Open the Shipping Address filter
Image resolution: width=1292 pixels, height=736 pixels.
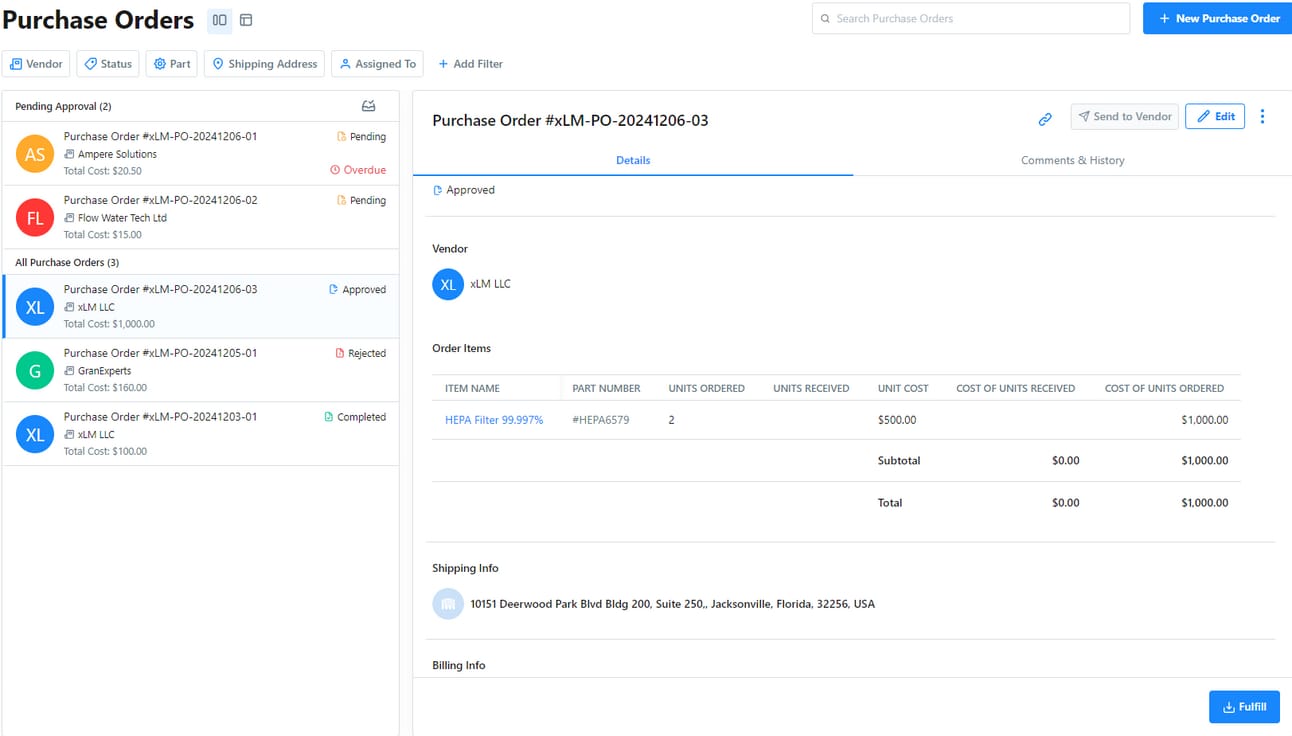264,64
